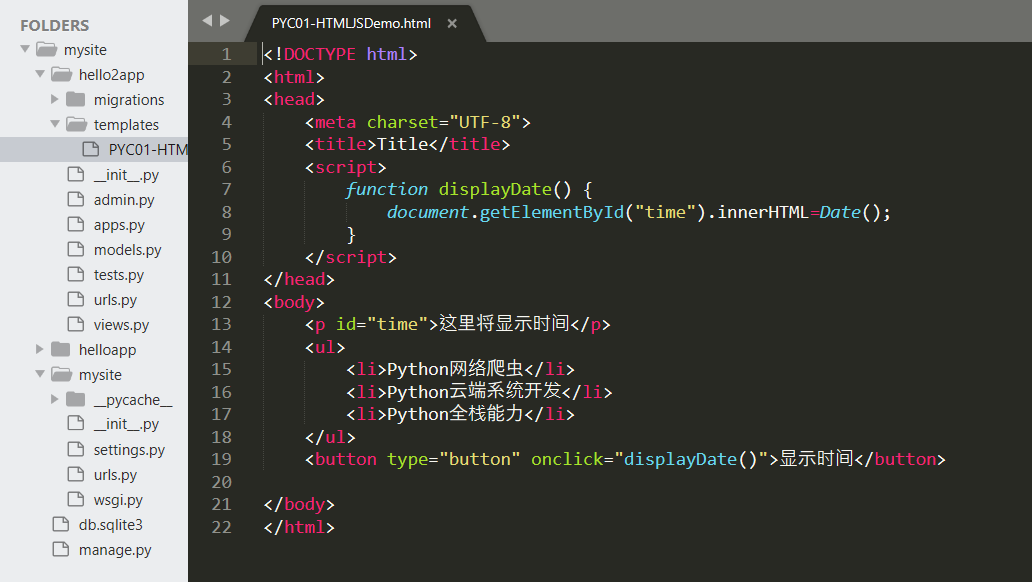Image resolution: width=1032 pixels, height=582 pixels.
Task: Open models.py from the sidebar
Action: pyautogui.click(x=127, y=249)
